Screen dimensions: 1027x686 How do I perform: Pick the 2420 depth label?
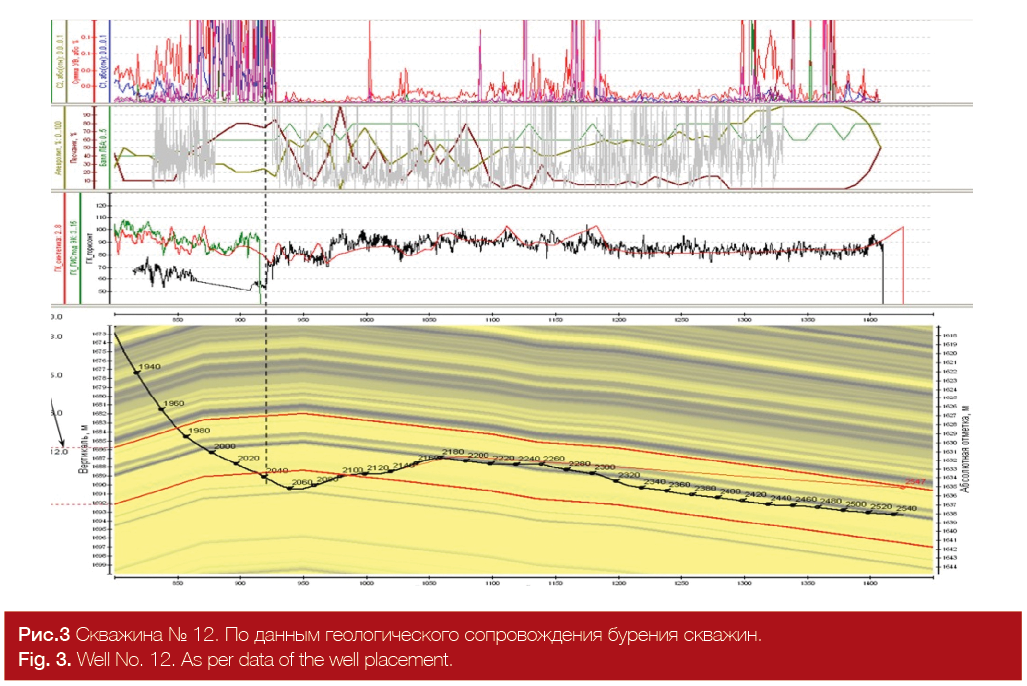[756, 495]
